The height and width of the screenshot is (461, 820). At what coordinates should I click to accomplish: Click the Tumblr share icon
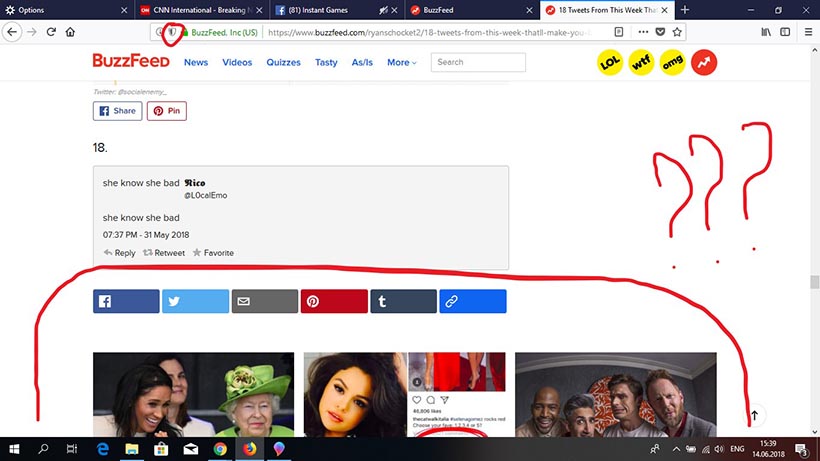tap(403, 301)
